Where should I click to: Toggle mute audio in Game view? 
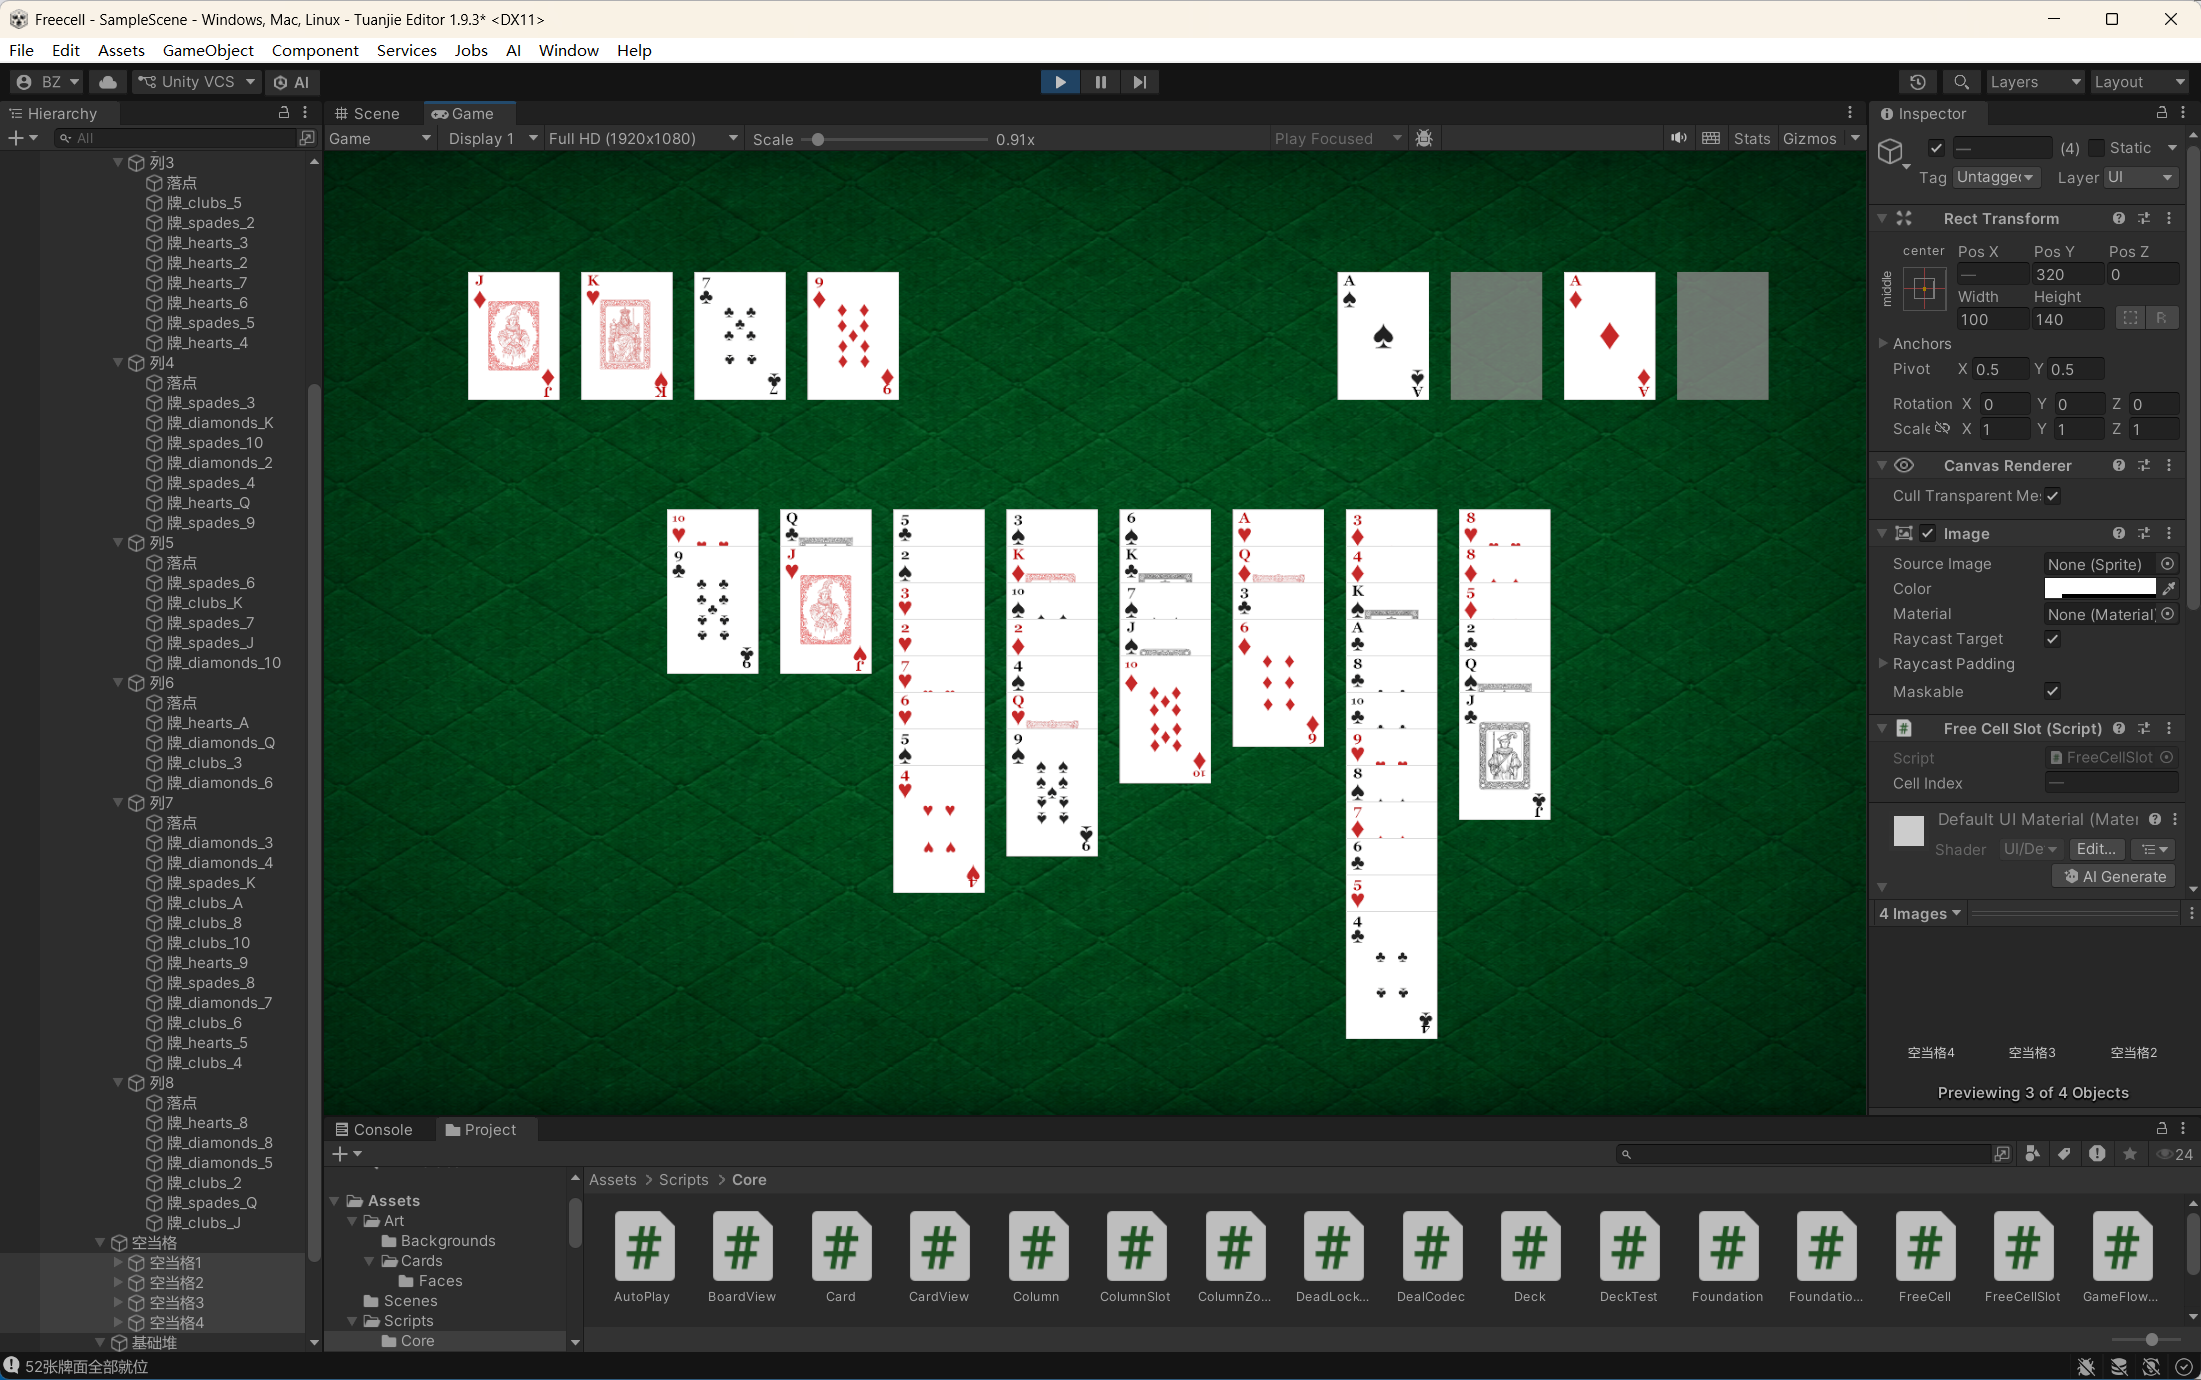pos(1678,138)
